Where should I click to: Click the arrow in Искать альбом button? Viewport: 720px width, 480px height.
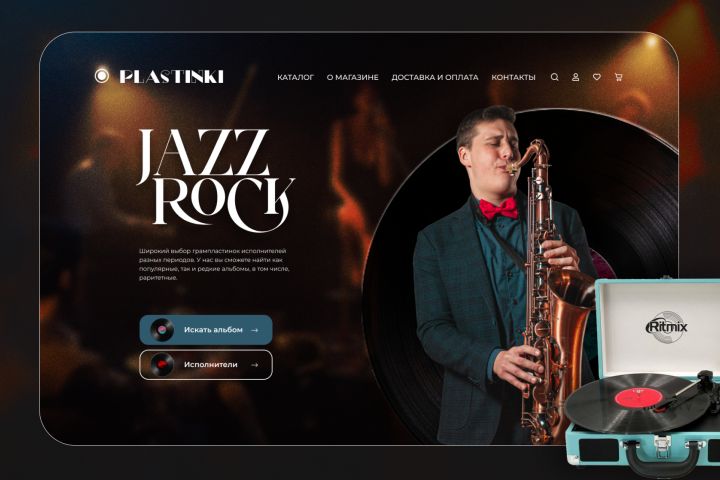(255, 330)
